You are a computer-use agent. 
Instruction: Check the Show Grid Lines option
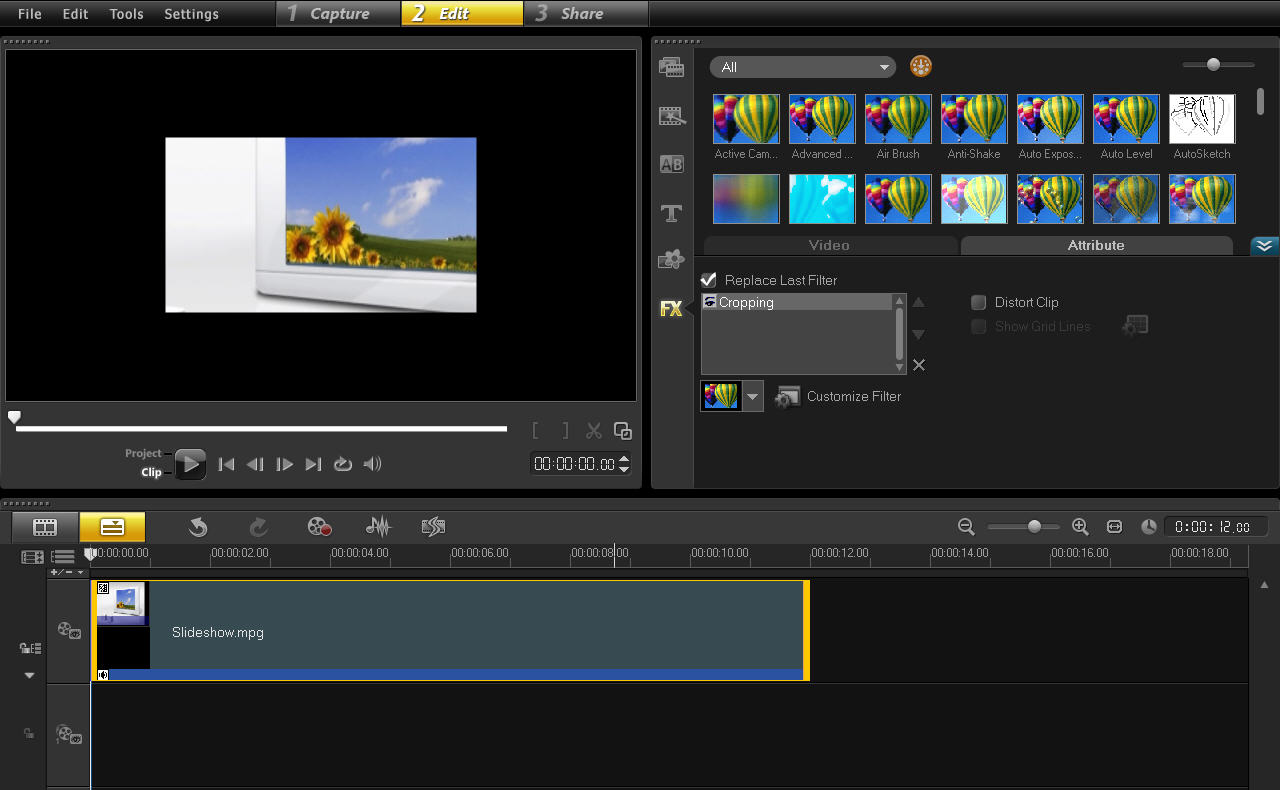pyautogui.click(x=978, y=326)
